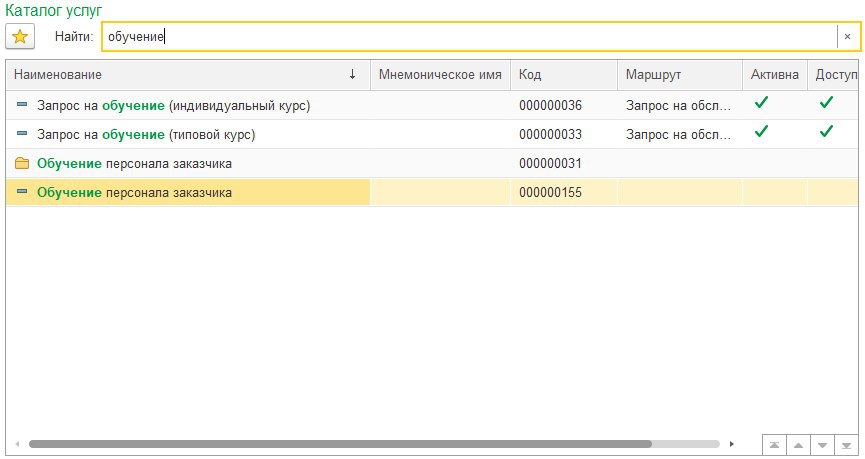Add to favorites with the star button
The image size is (865, 459).
(x=20, y=37)
